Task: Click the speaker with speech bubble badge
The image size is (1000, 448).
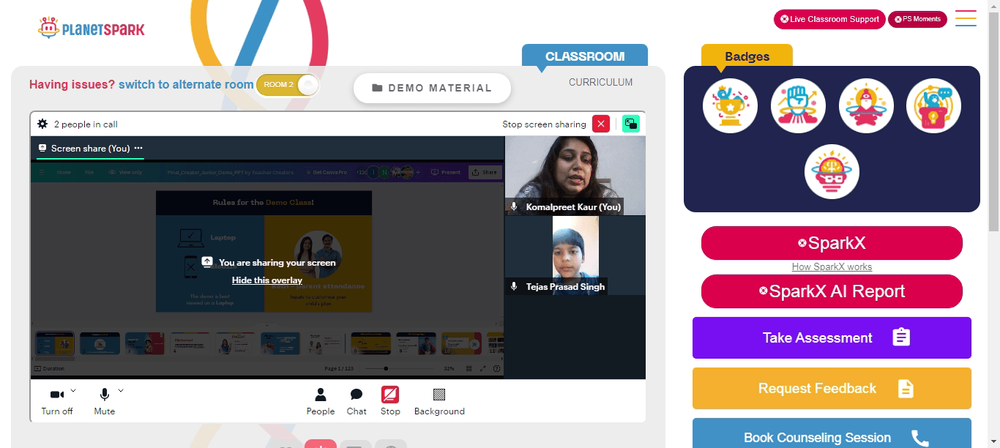Action: point(934,106)
